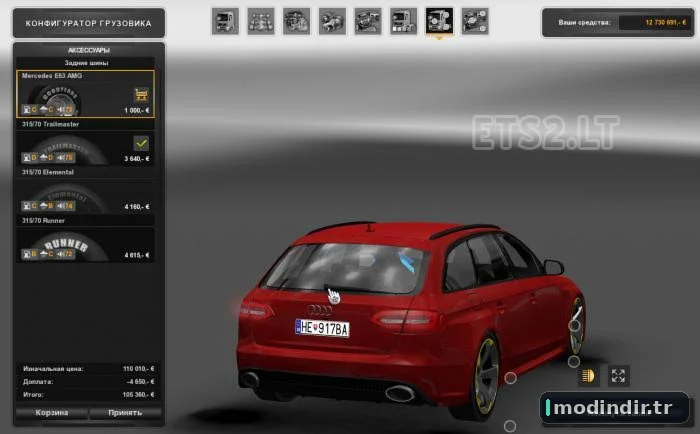
Task: Select the 315/70 Runner tire thumbnail
Action: (x=85, y=245)
